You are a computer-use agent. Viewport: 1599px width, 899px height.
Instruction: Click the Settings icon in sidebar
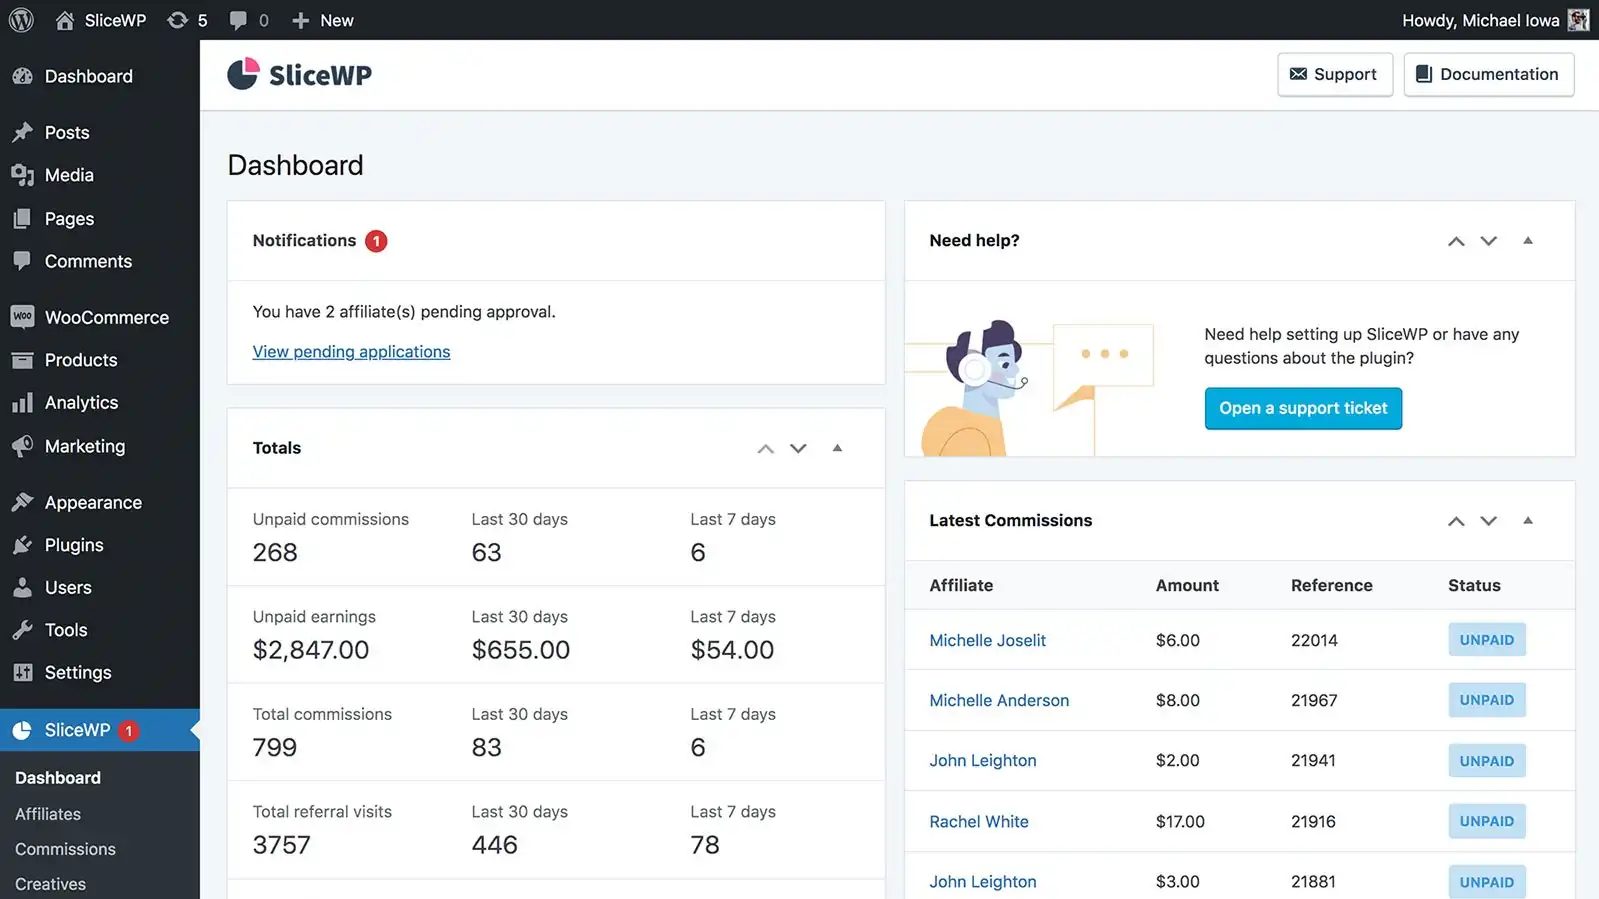[x=22, y=673]
